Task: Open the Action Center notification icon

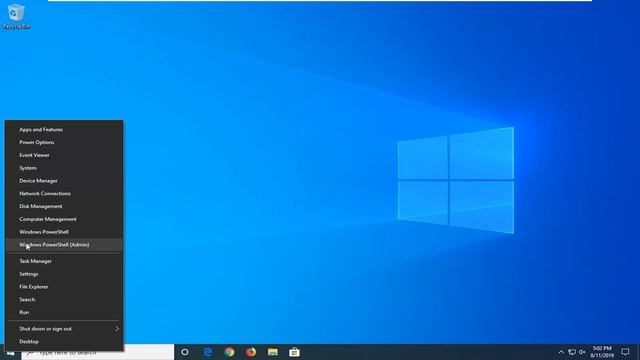Action: 625,352
